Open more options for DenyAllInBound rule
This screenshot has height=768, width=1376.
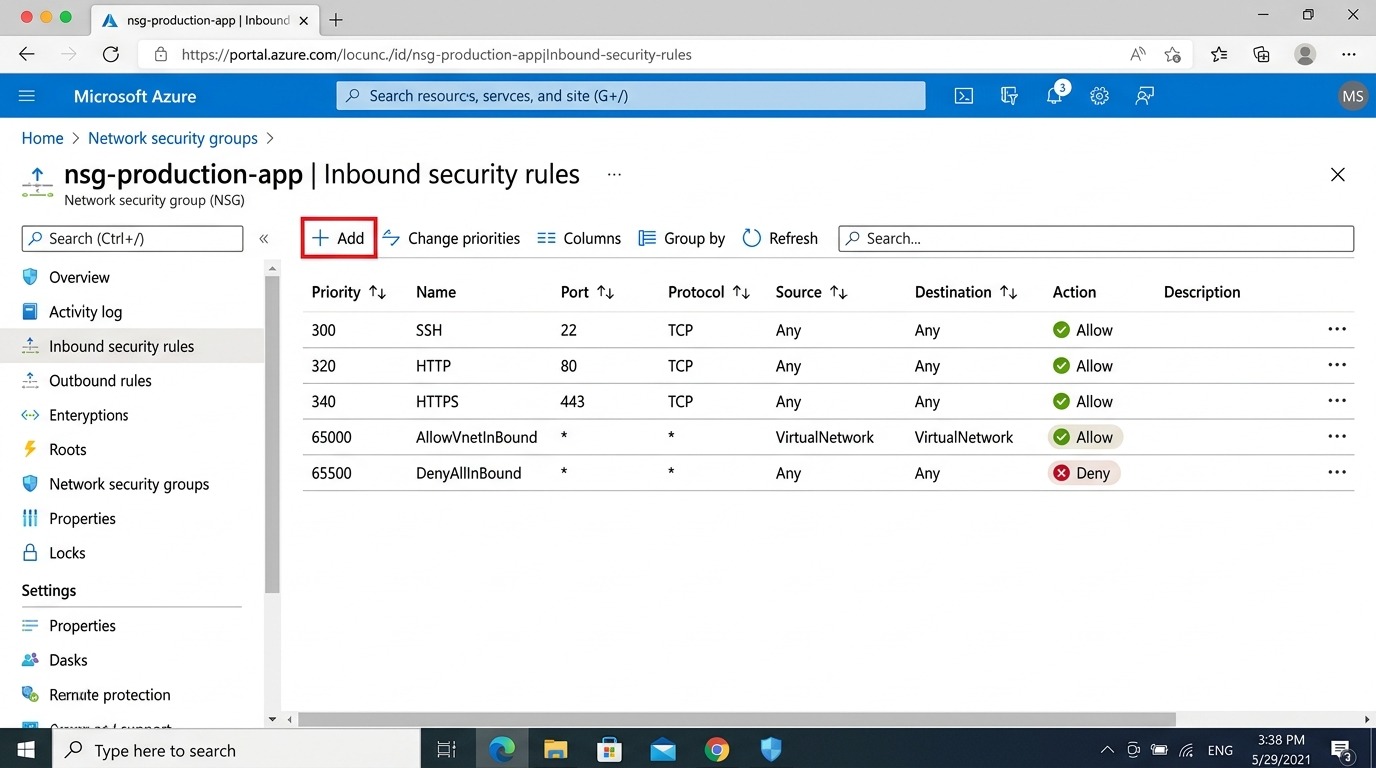tap(1337, 472)
